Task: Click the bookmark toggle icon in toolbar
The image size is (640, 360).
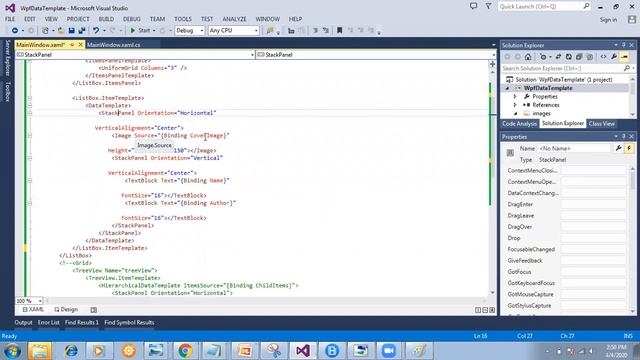Action: [339, 31]
